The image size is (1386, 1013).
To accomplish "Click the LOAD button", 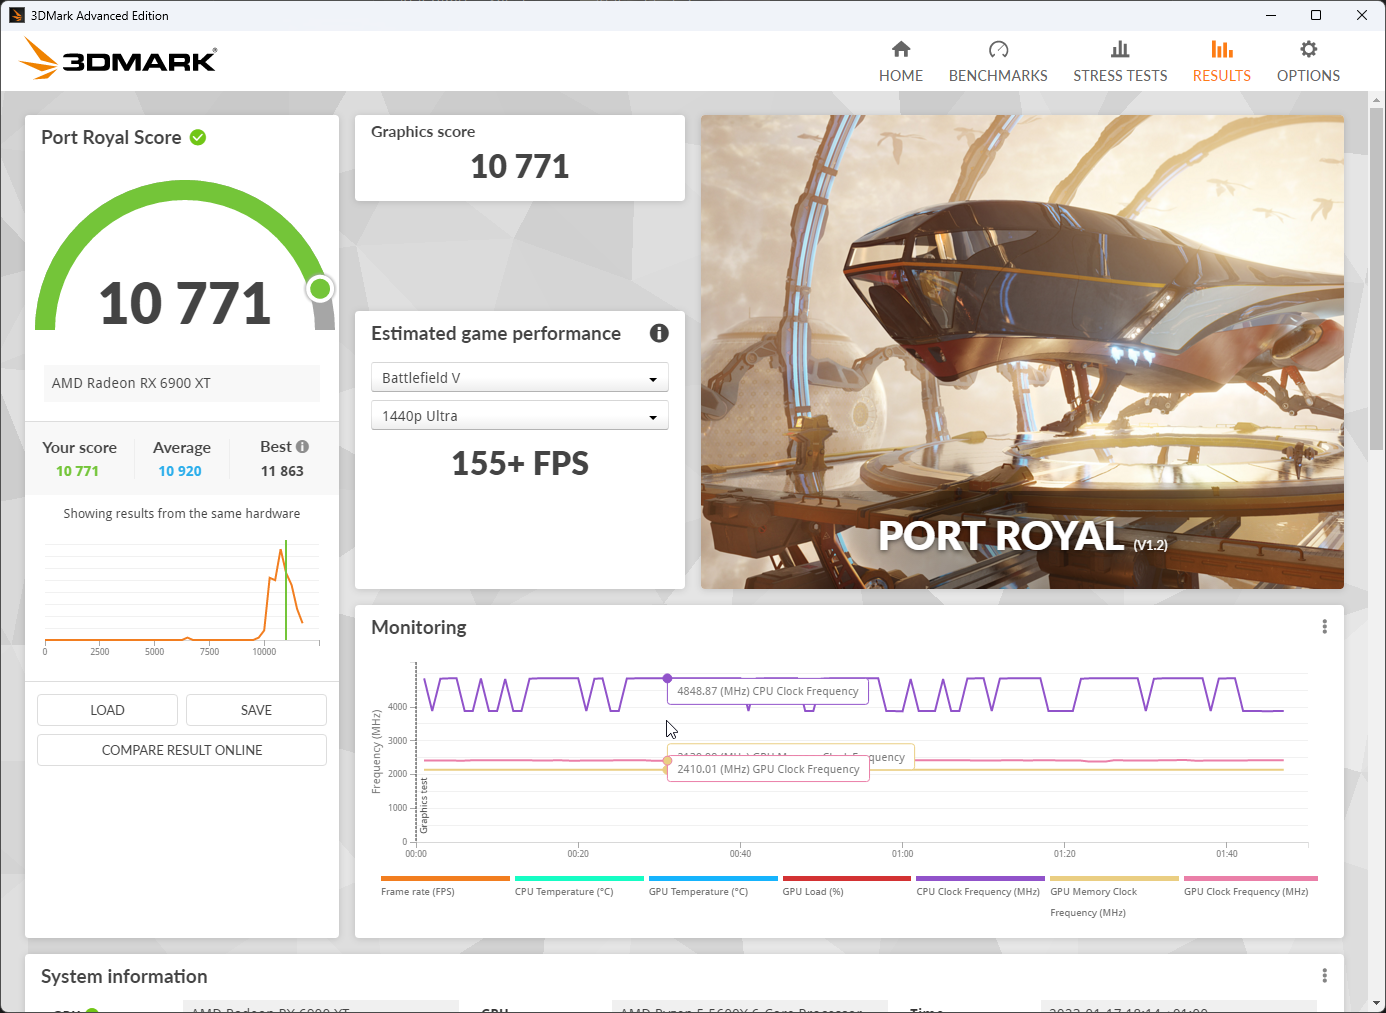I will 107,710.
